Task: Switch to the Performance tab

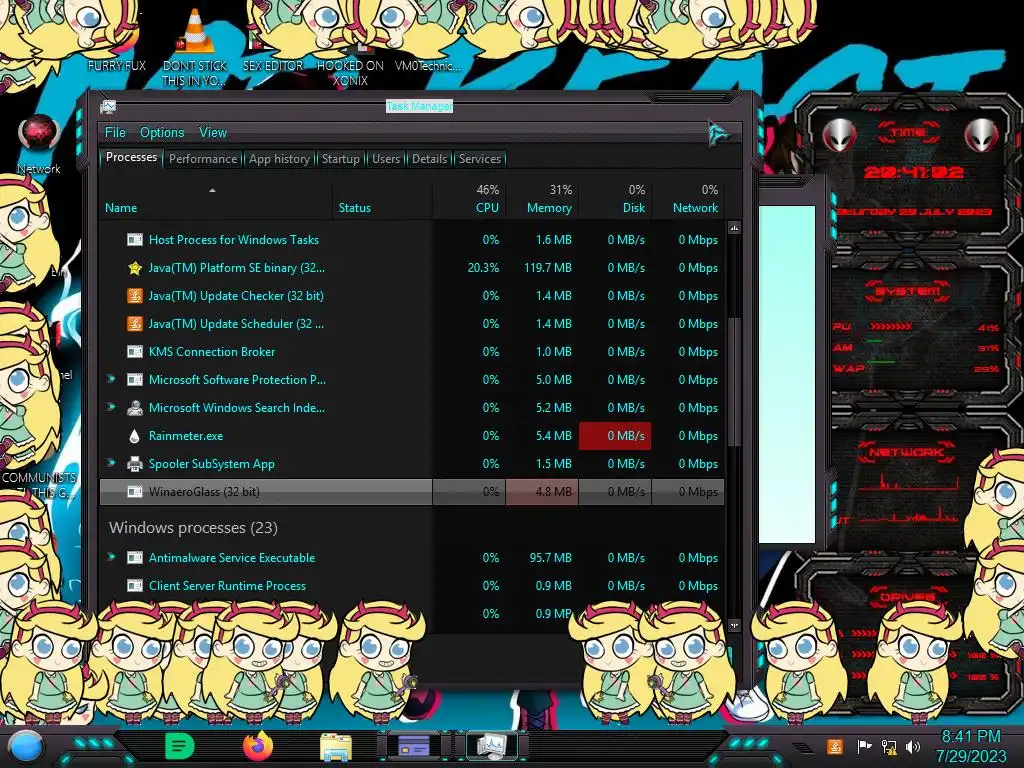Action: point(203,159)
